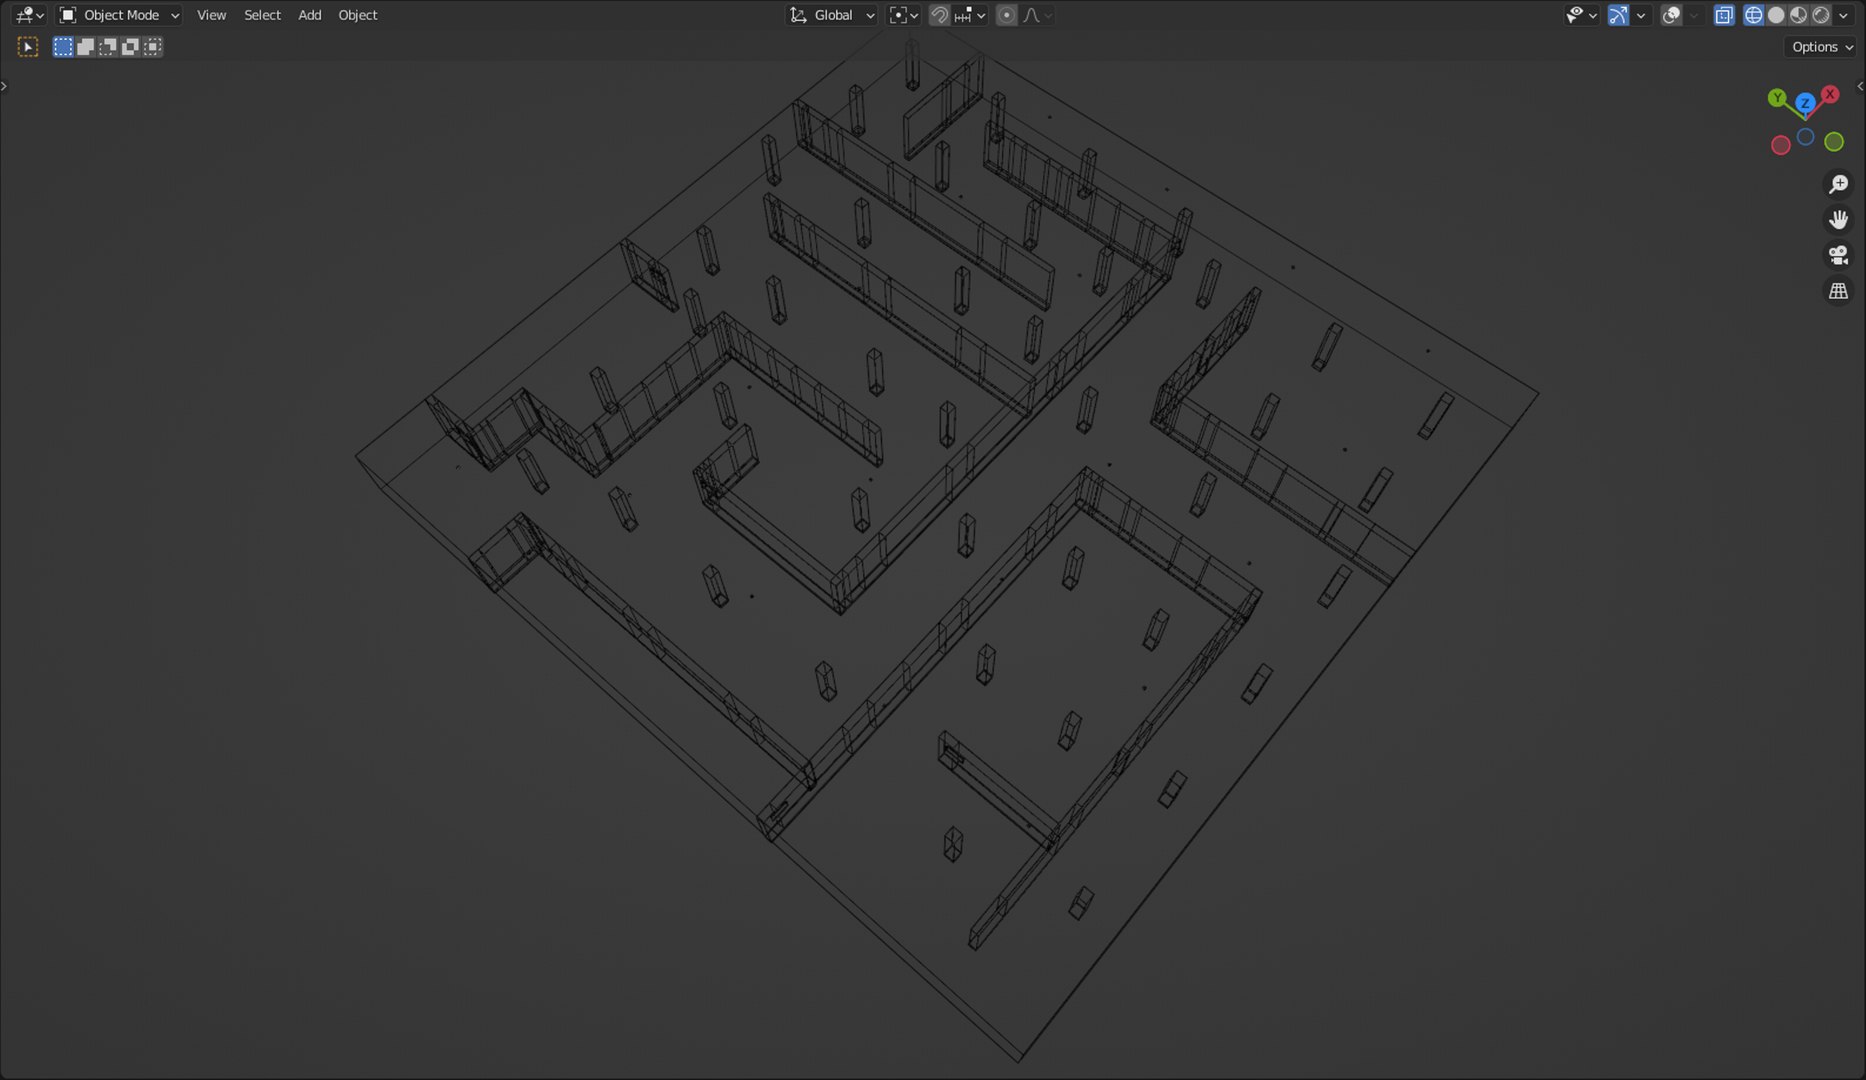Toggle proportional editing
1866x1080 pixels.
[1007, 15]
